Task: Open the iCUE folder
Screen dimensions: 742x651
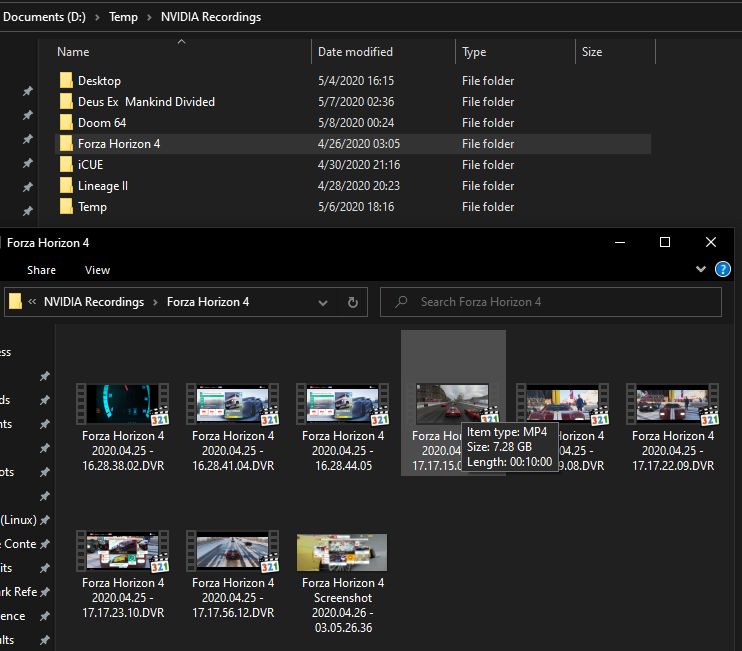Action: (90, 165)
